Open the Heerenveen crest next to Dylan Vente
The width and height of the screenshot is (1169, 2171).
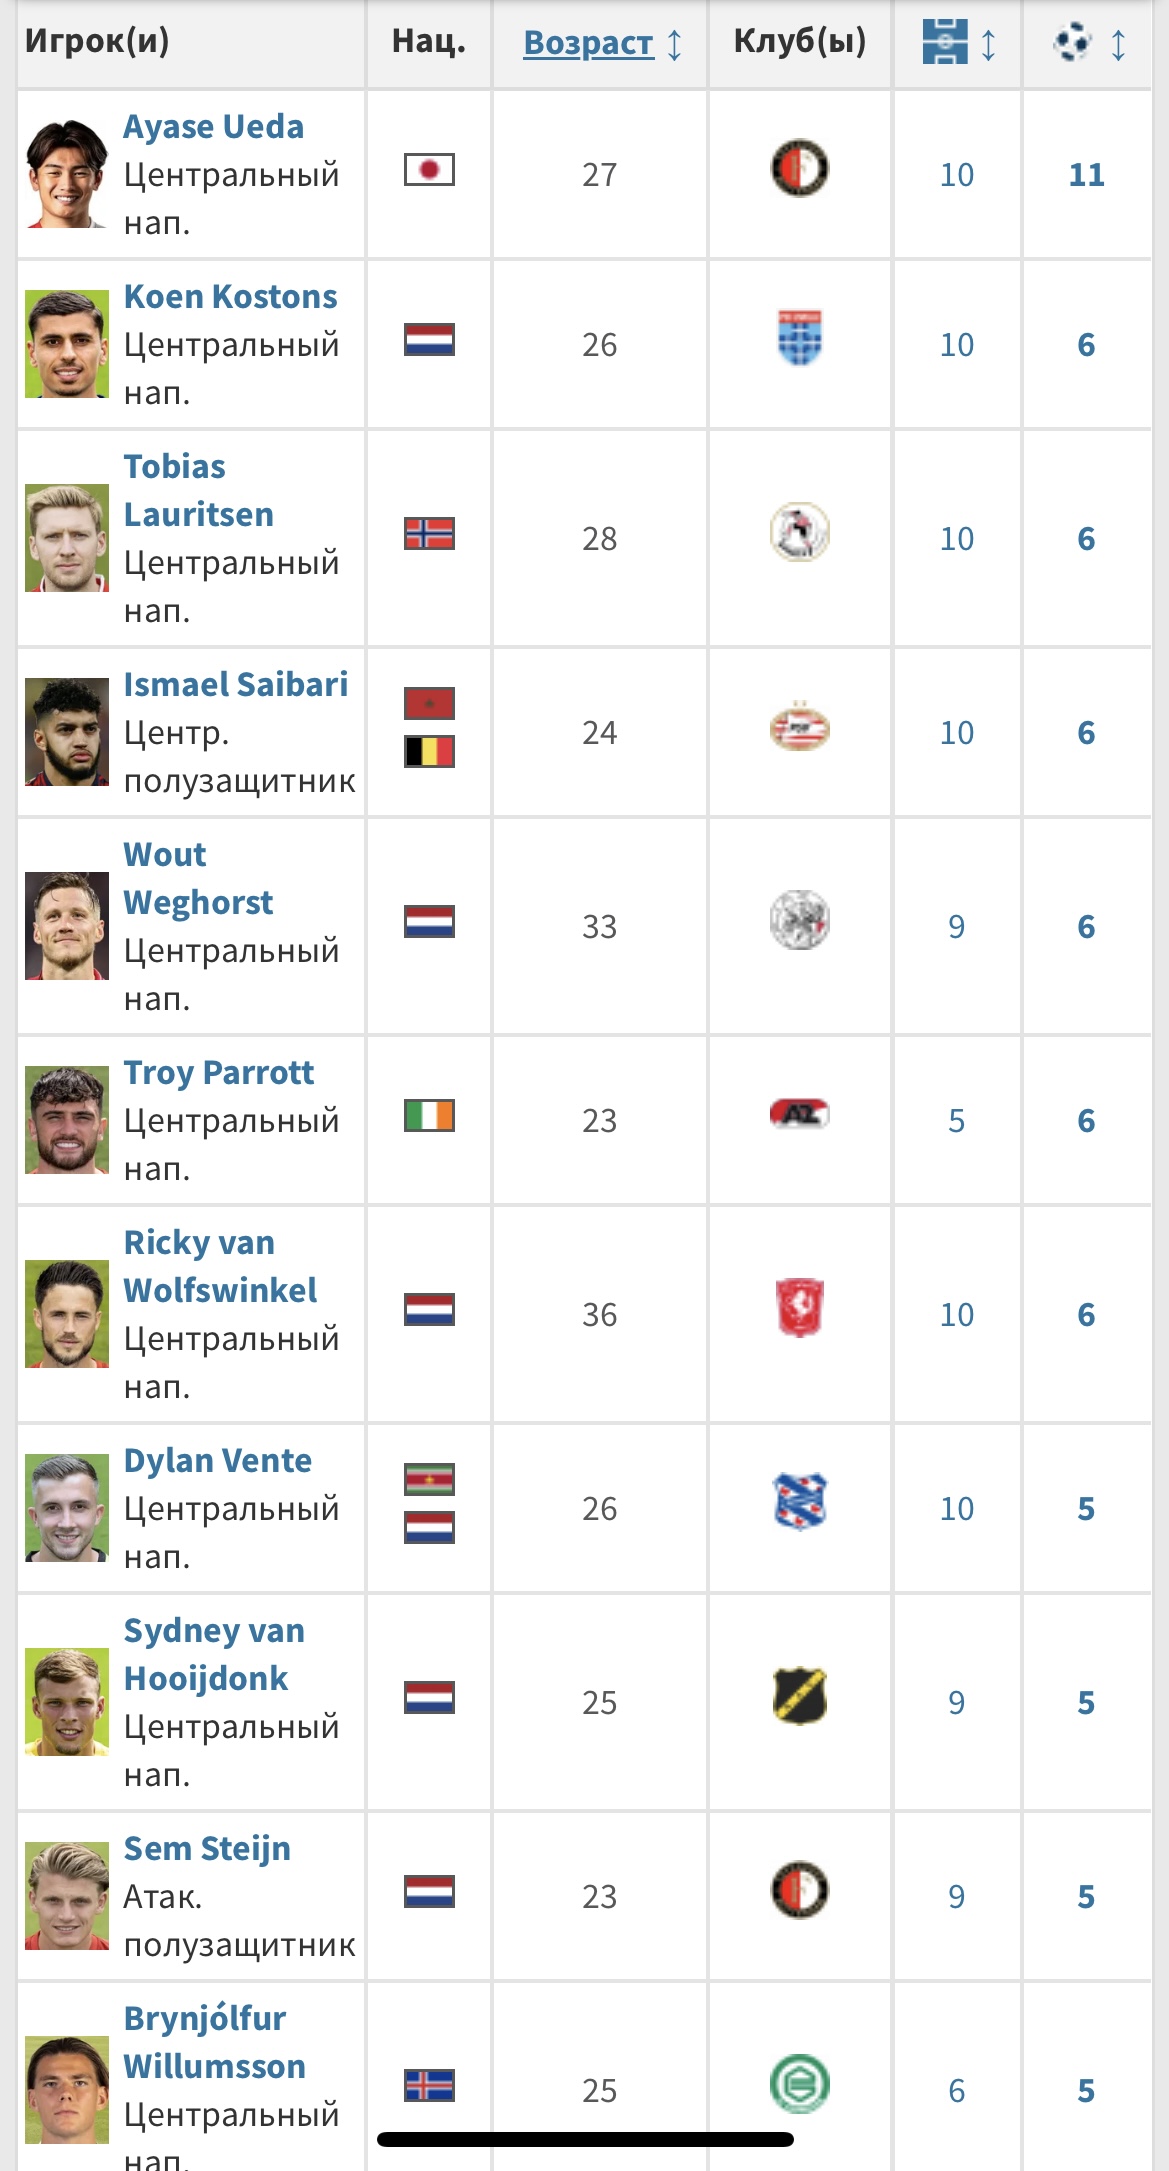click(799, 1502)
